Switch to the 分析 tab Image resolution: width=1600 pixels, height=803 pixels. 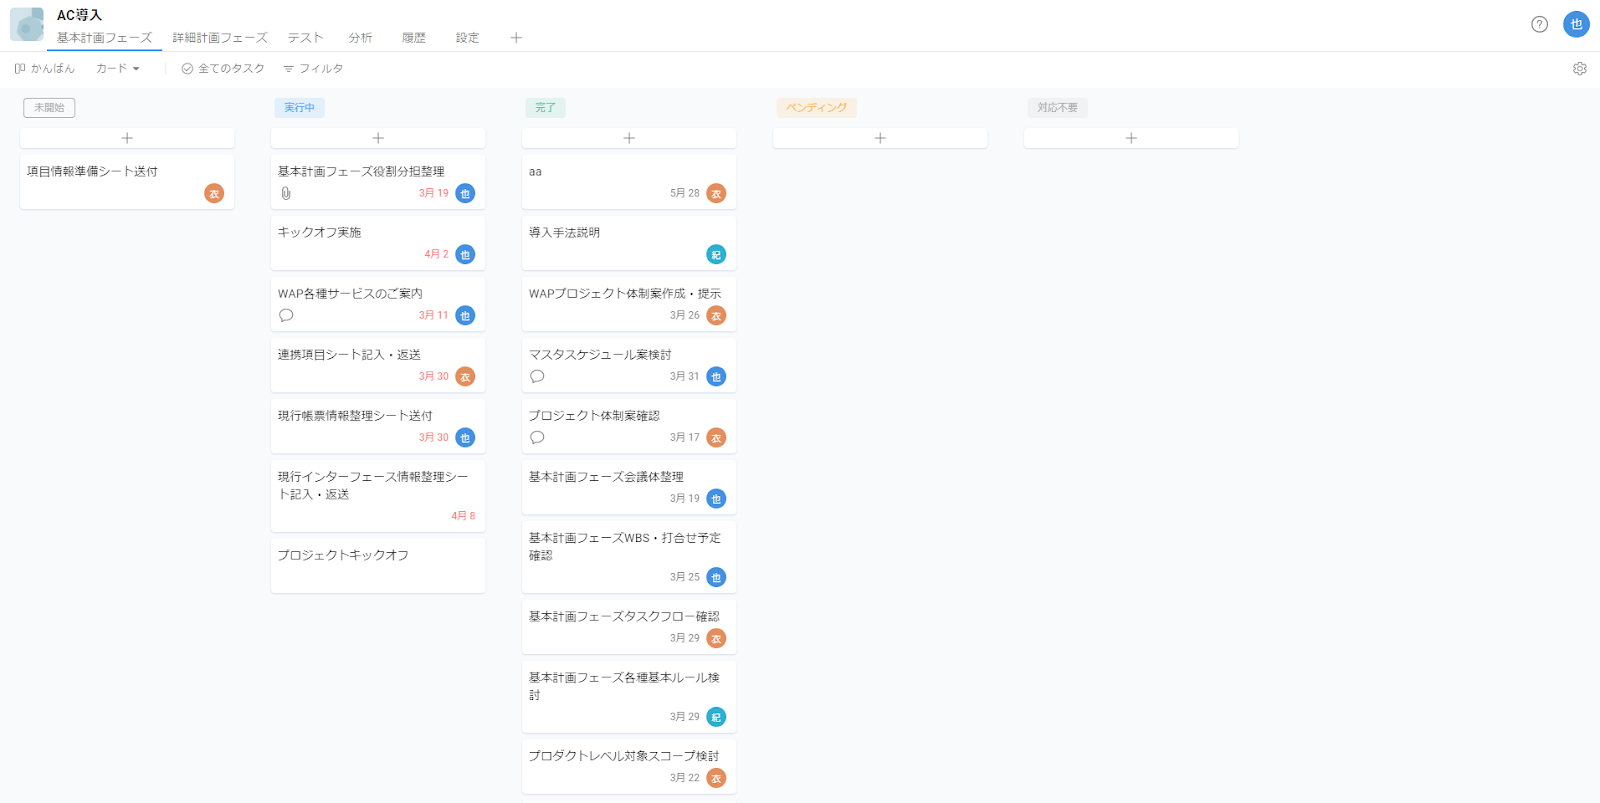pos(360,38)
